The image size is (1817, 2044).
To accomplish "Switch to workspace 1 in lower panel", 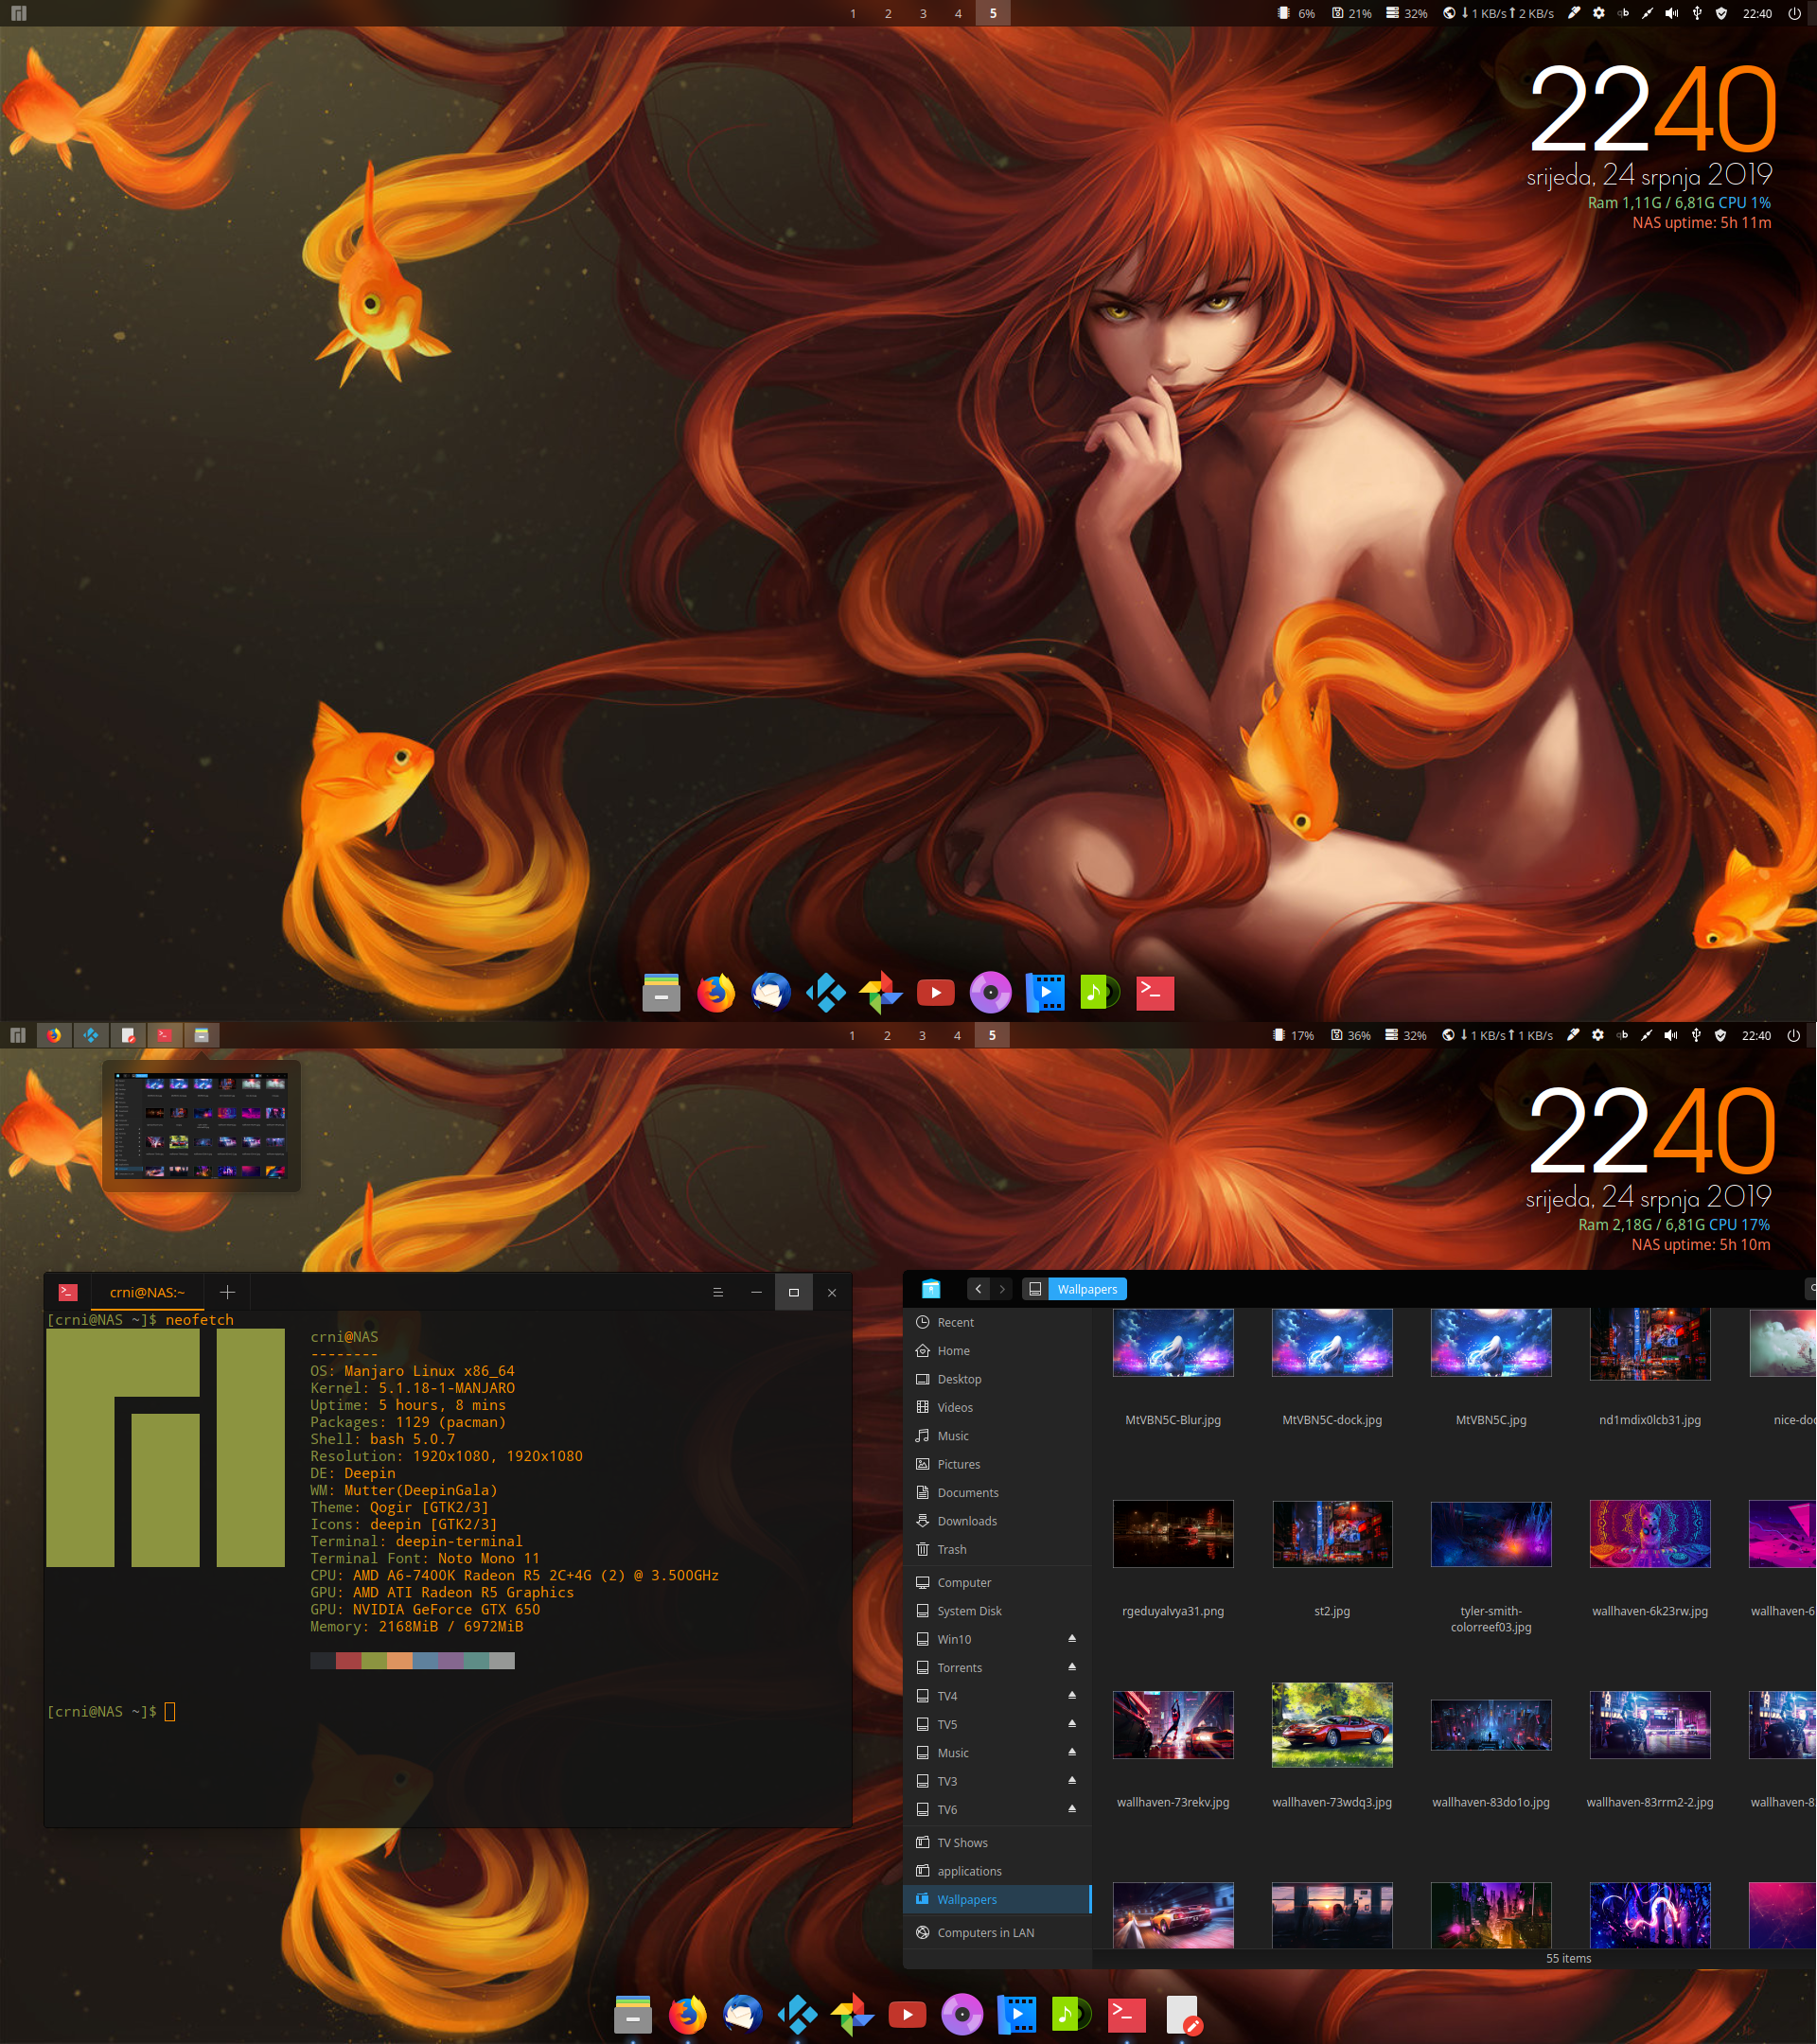I will click(x=852, y=1035).
